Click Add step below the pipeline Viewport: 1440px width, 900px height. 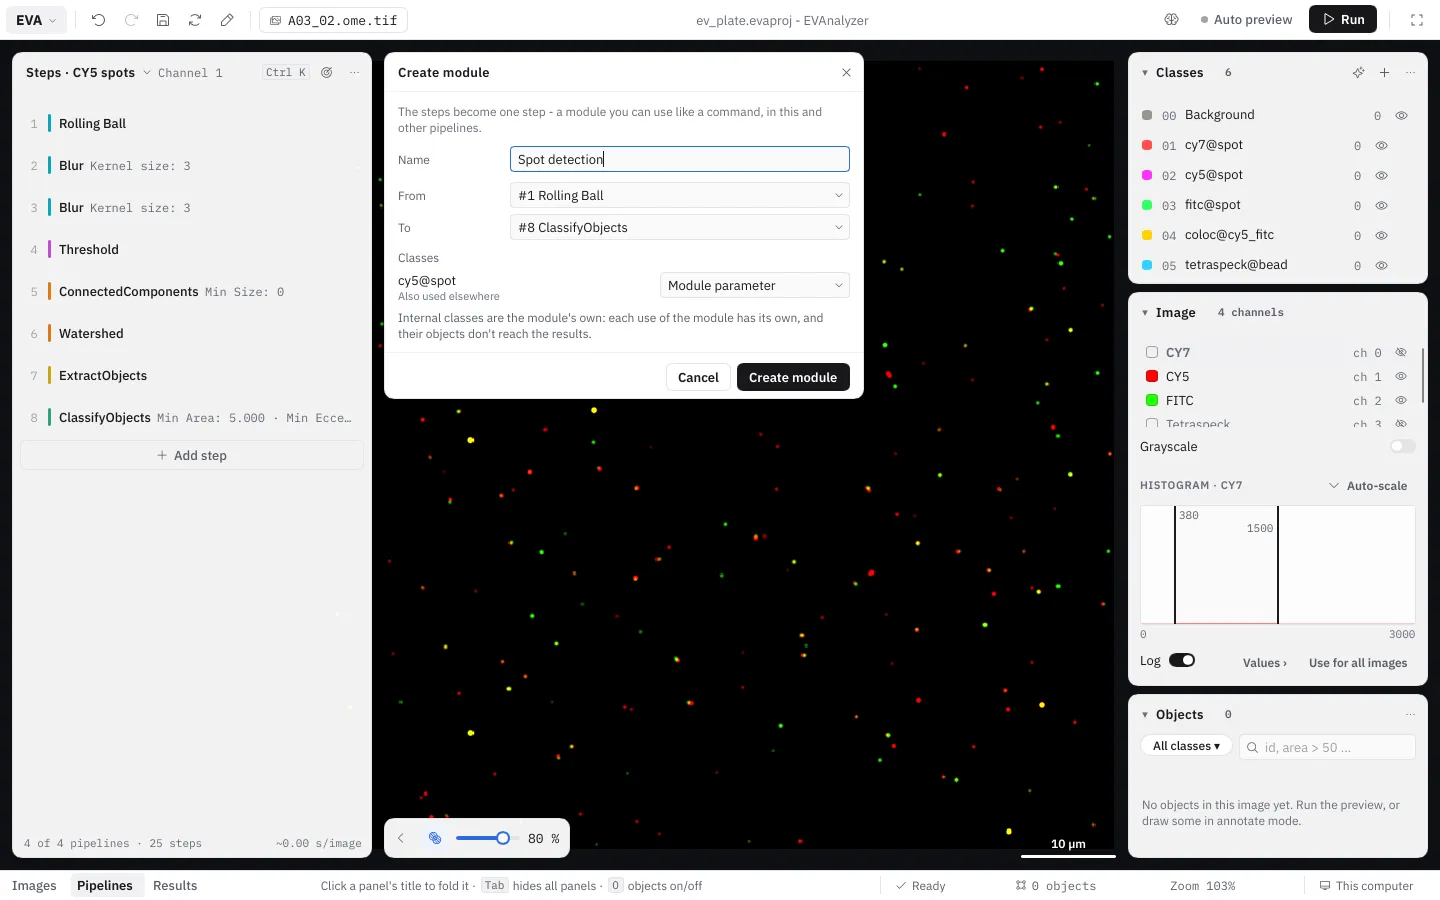(192, 456)
